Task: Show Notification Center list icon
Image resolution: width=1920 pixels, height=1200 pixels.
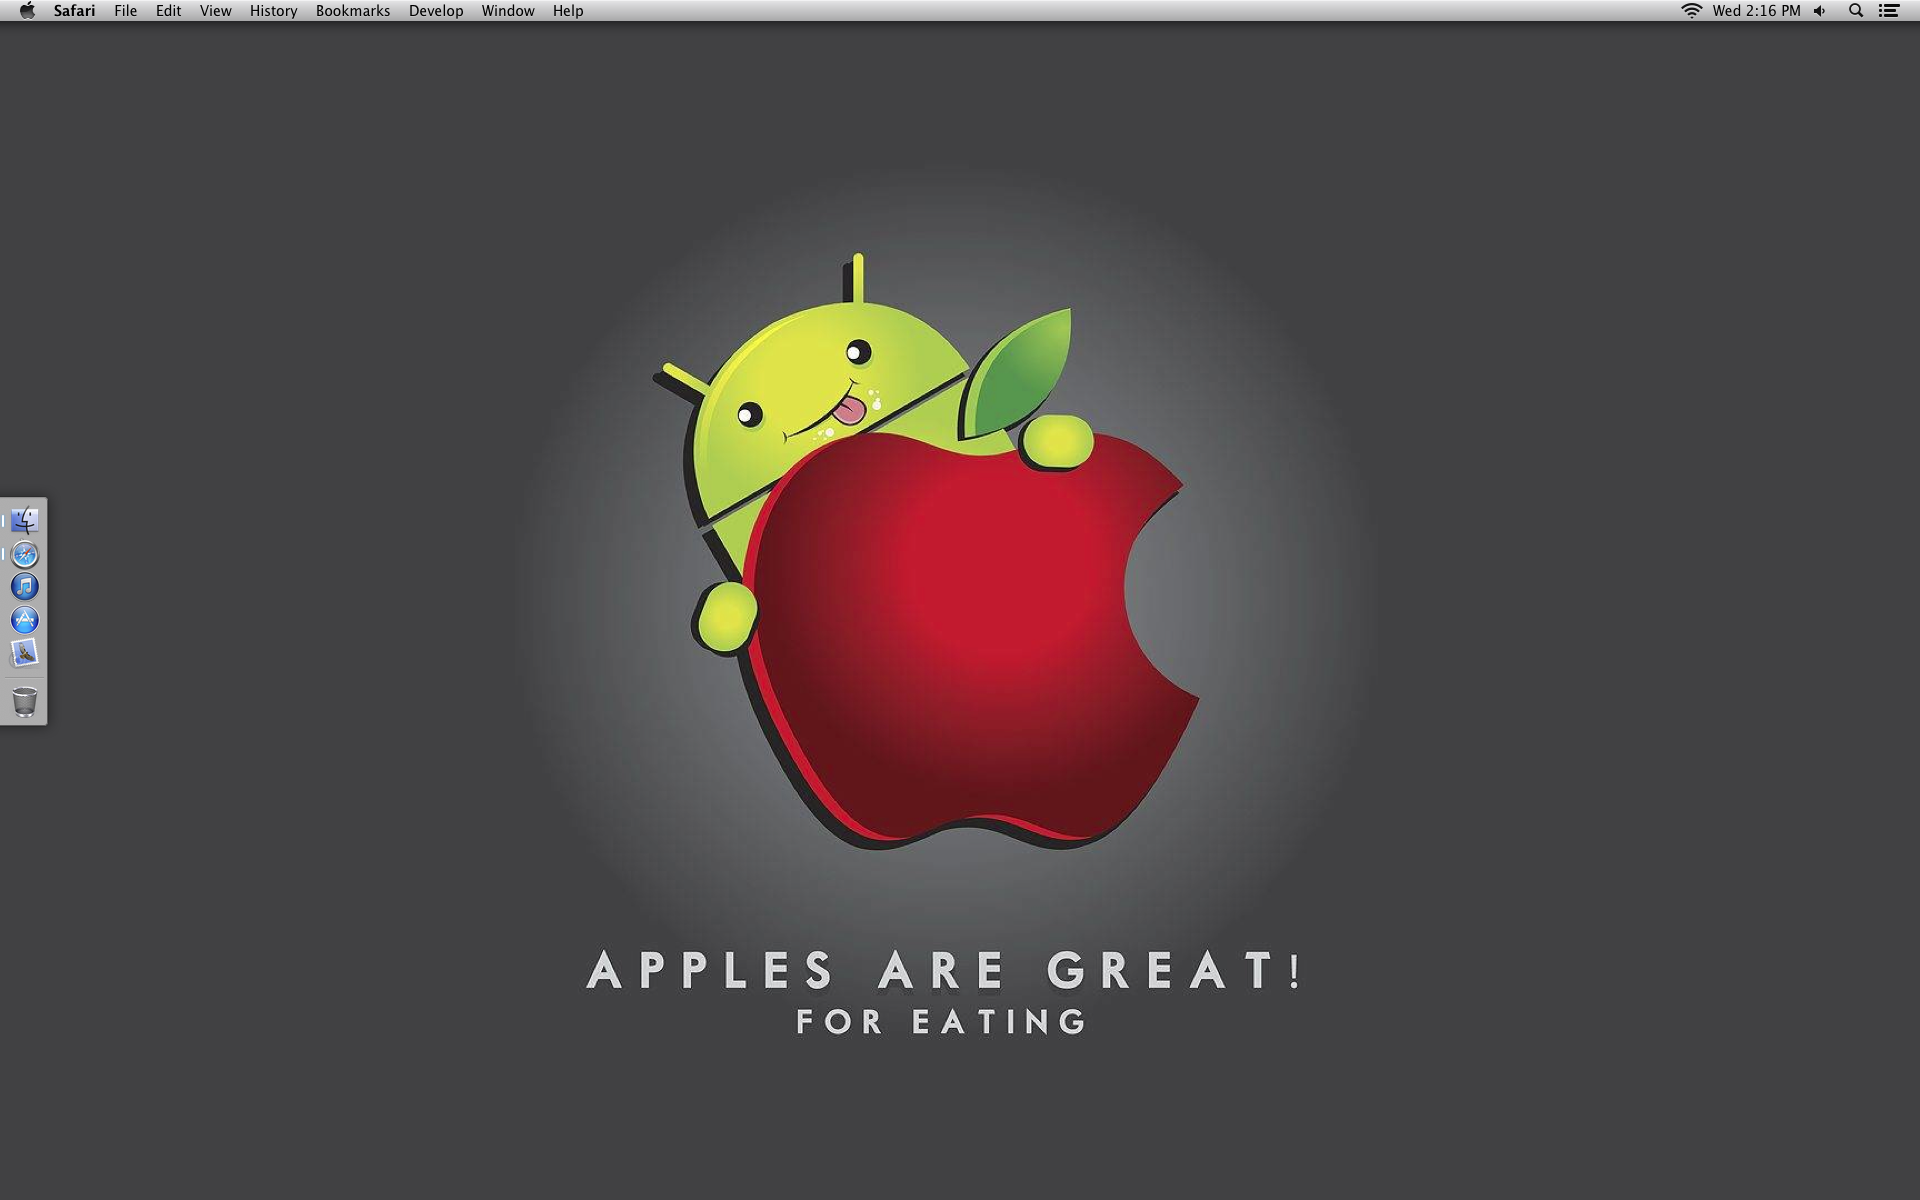Action: click(1889, 11)
